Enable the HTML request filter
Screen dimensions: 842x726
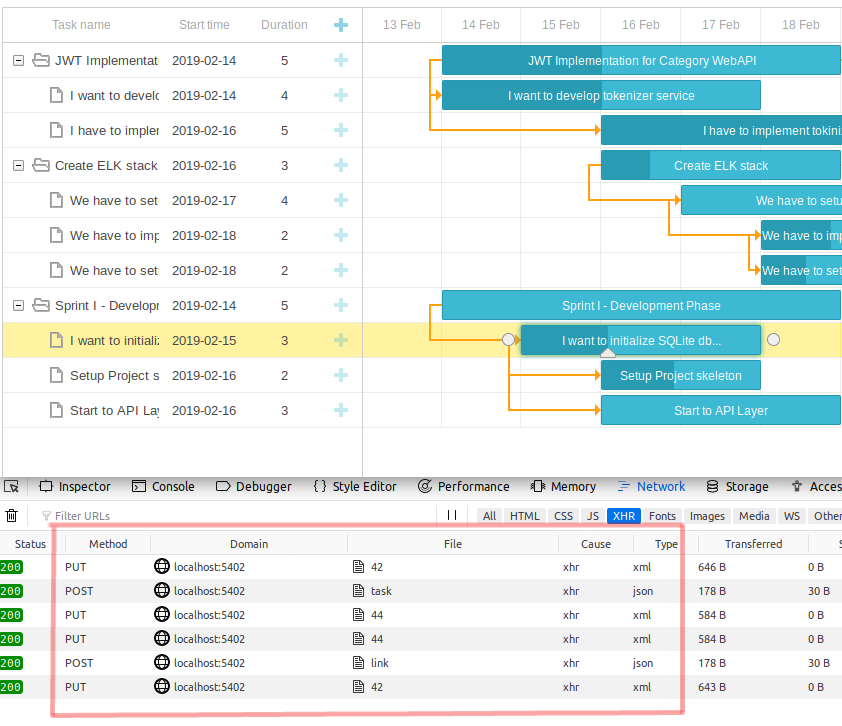pyautogui.click(x=524, y=516)
